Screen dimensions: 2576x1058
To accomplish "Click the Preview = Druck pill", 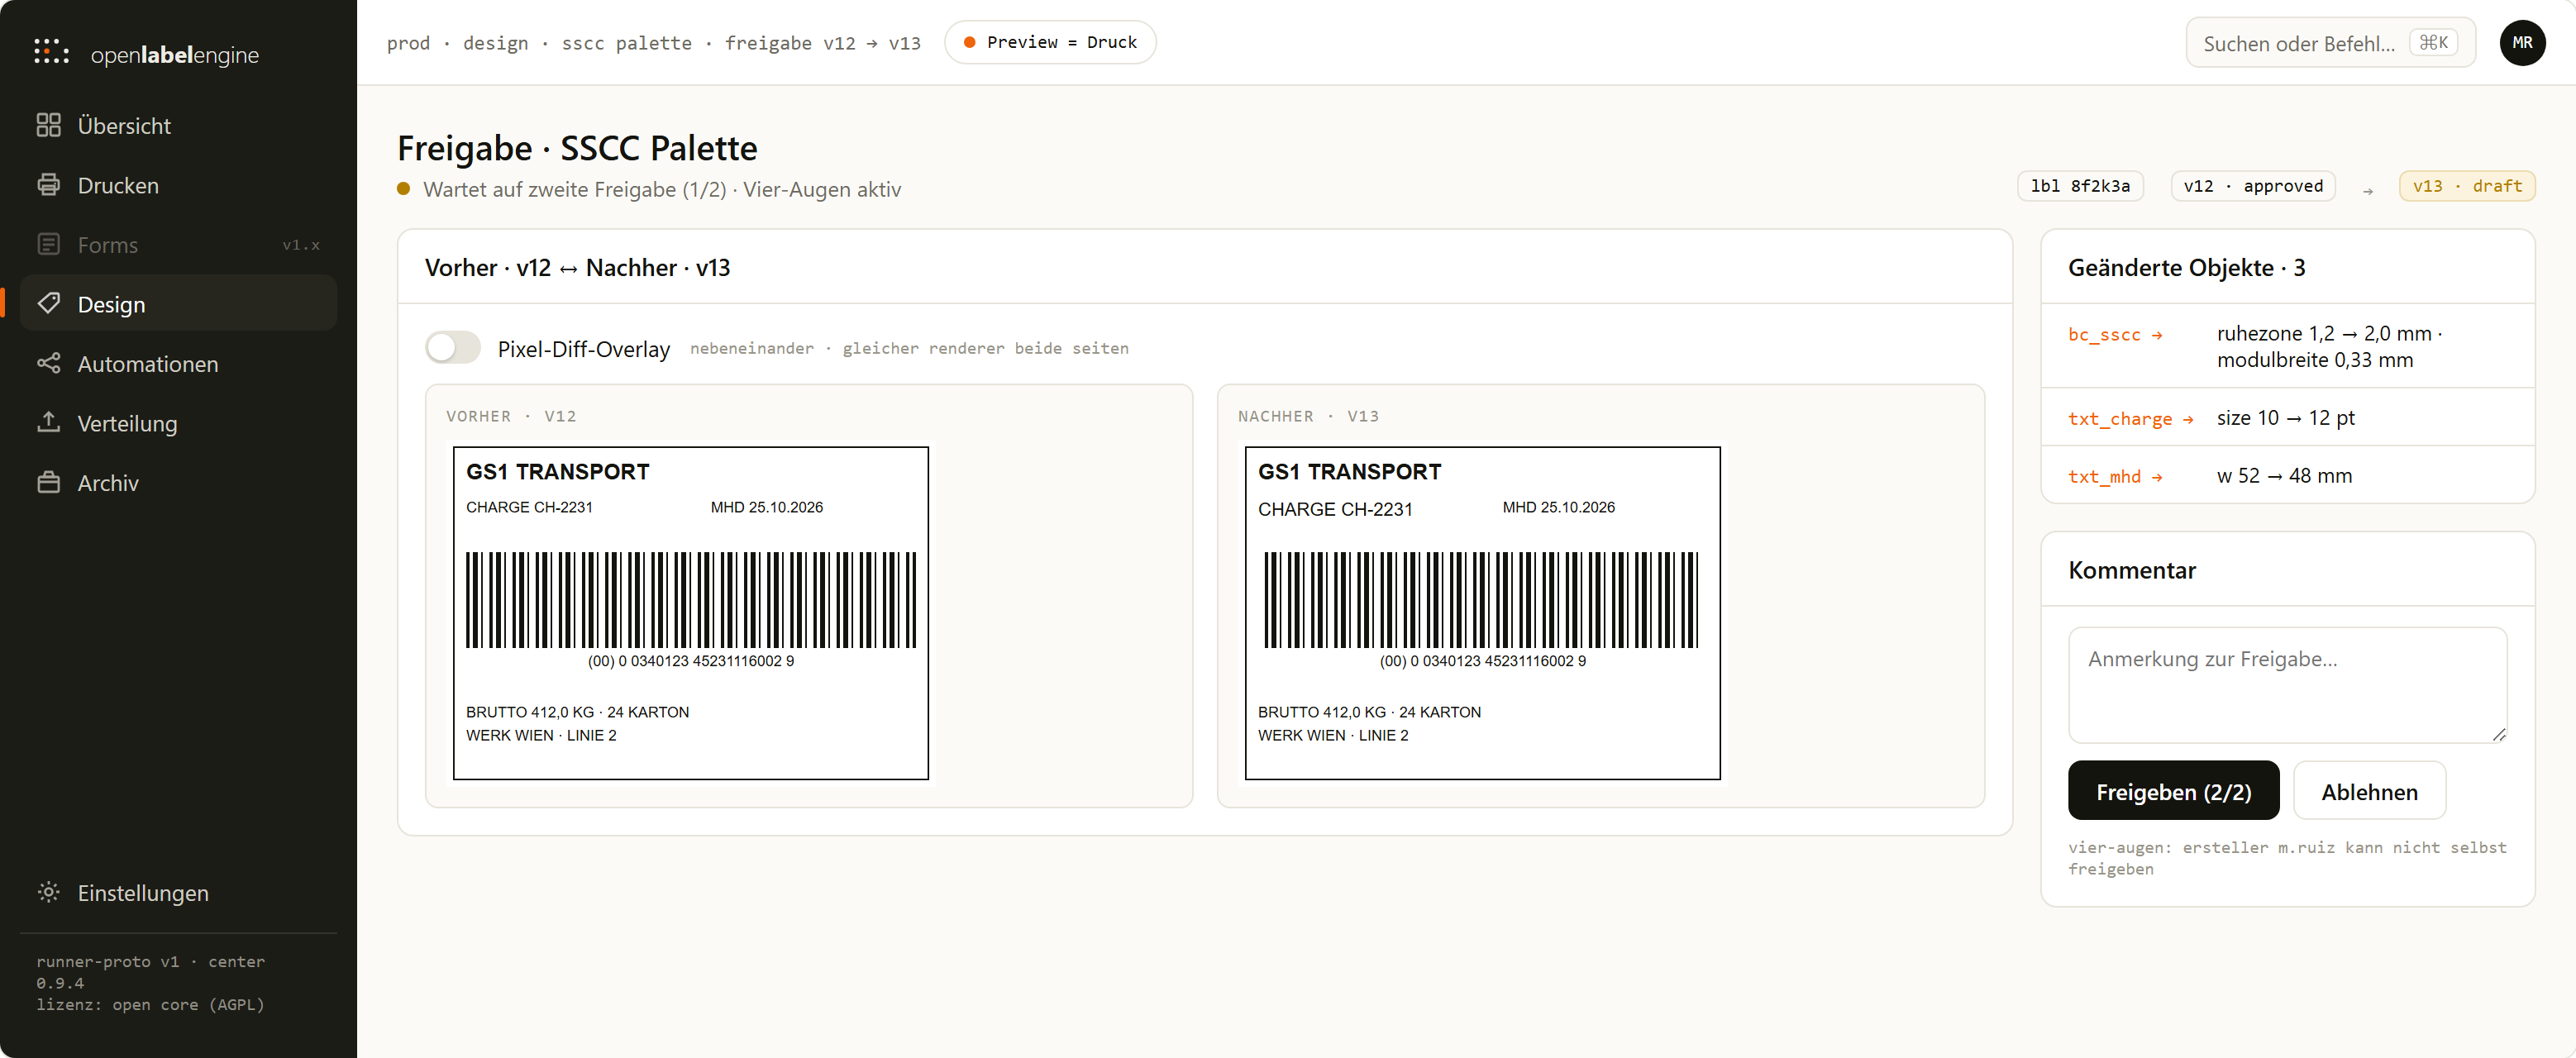I will pos(1050,42).
